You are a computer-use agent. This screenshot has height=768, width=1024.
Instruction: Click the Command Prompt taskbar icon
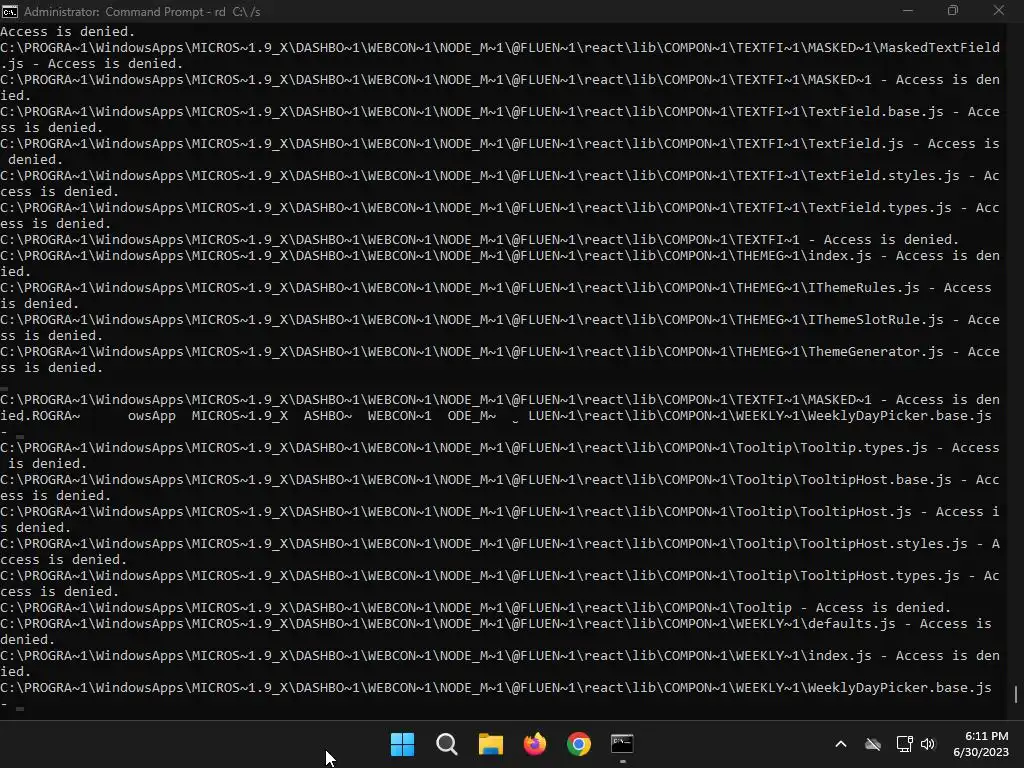[622, 744]
